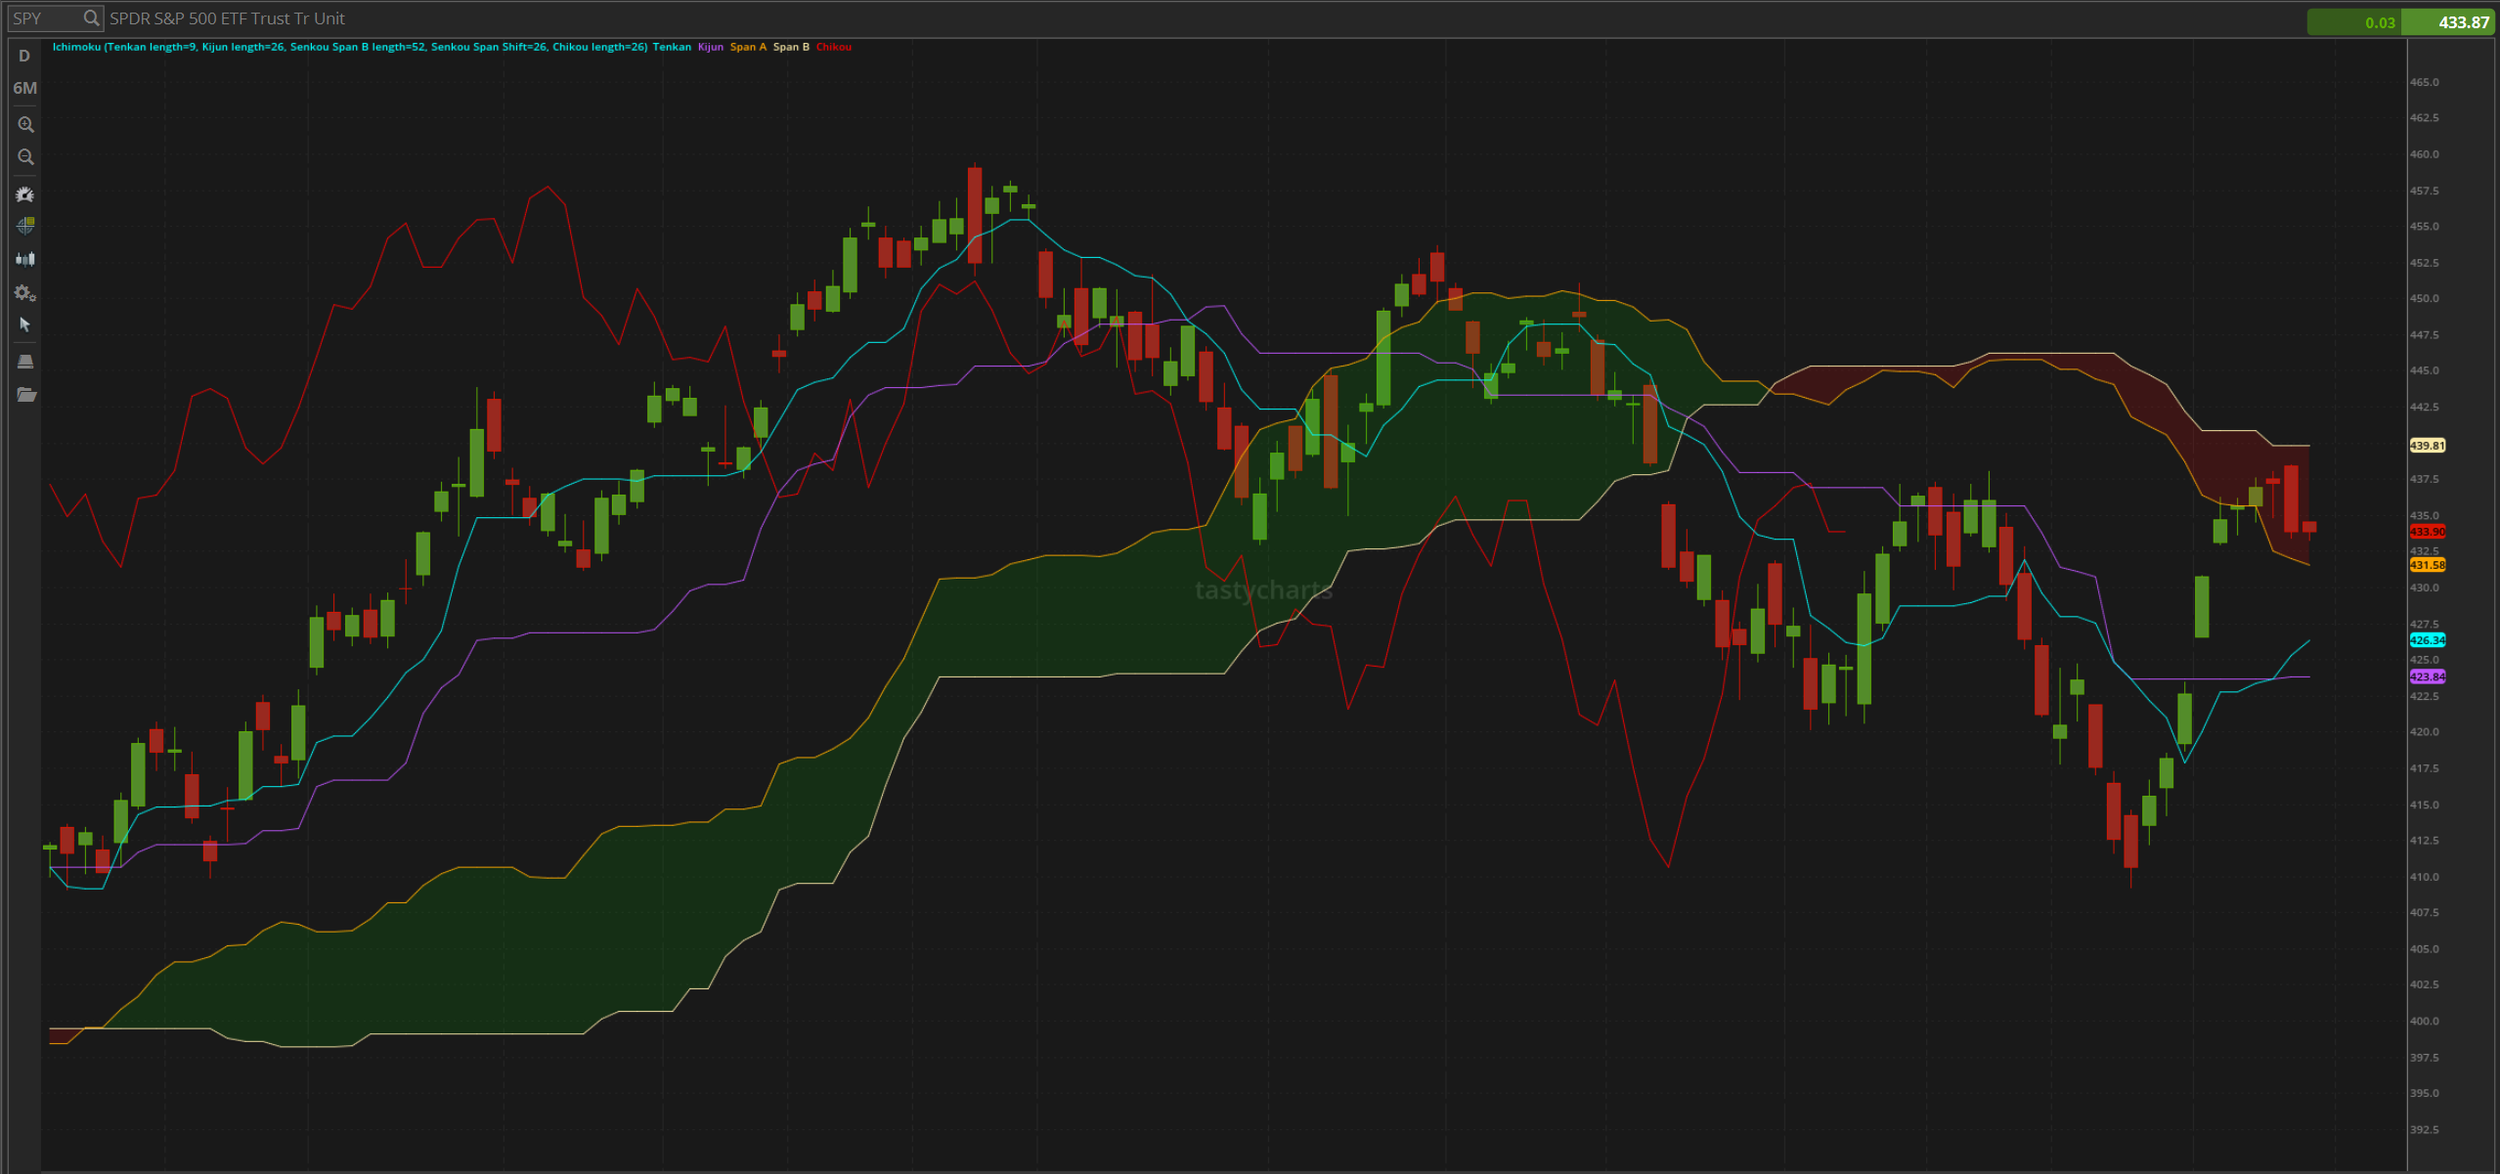Click the Ichimoku study parameters label
The height and width of the screenshot is (1174, 2500).
[349, 47]
